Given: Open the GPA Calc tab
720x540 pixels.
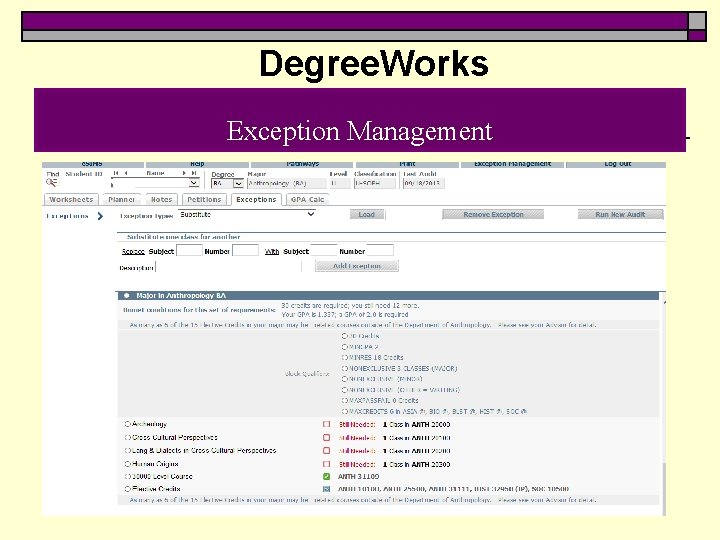Looking at the screenshot, I should [308, 199].
